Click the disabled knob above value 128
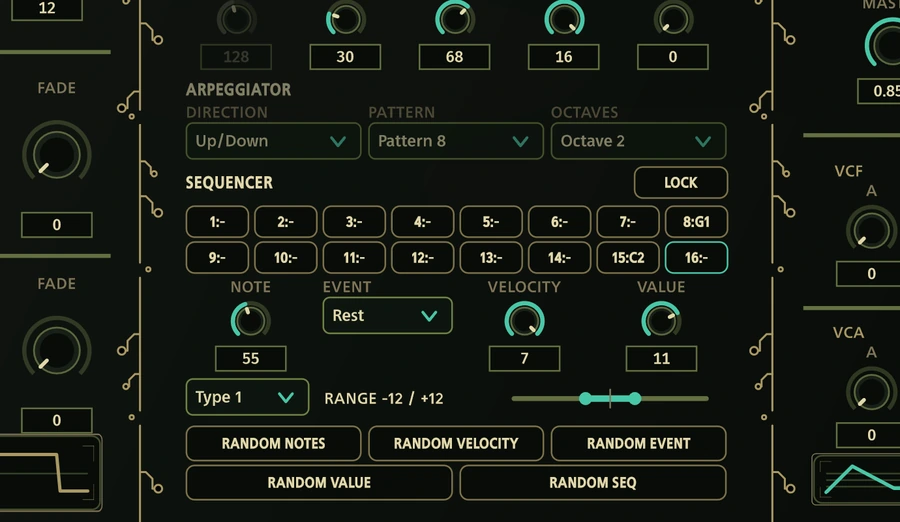The height and width of the screenshot is (522, 900). coord(236,18)
